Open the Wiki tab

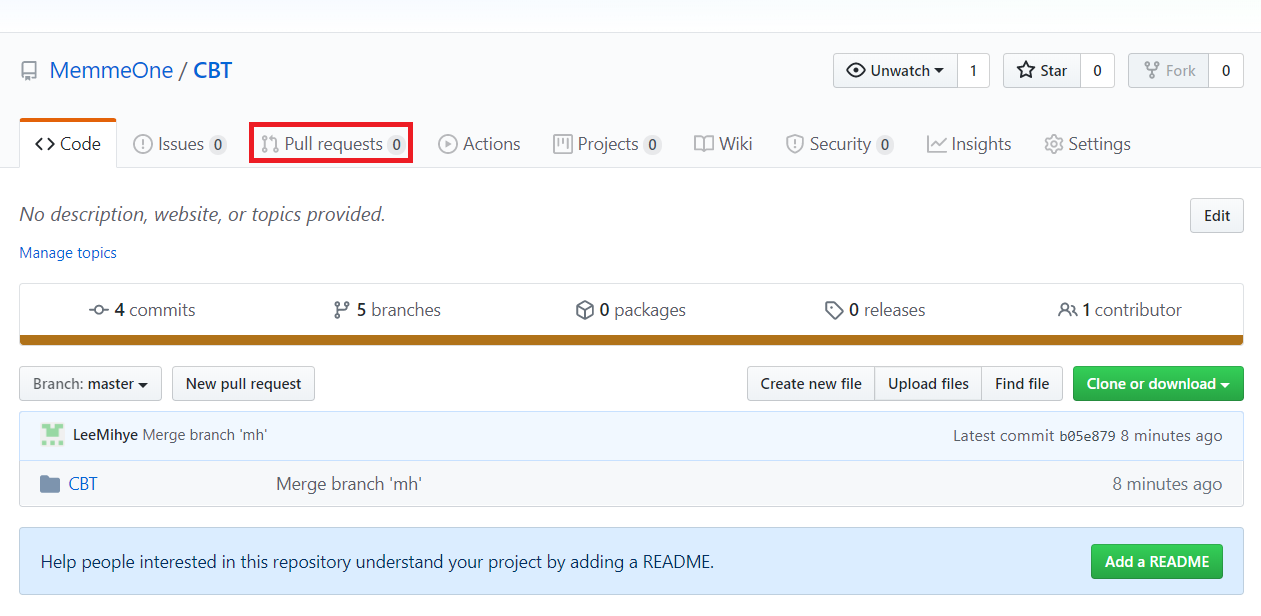point(723,144)
